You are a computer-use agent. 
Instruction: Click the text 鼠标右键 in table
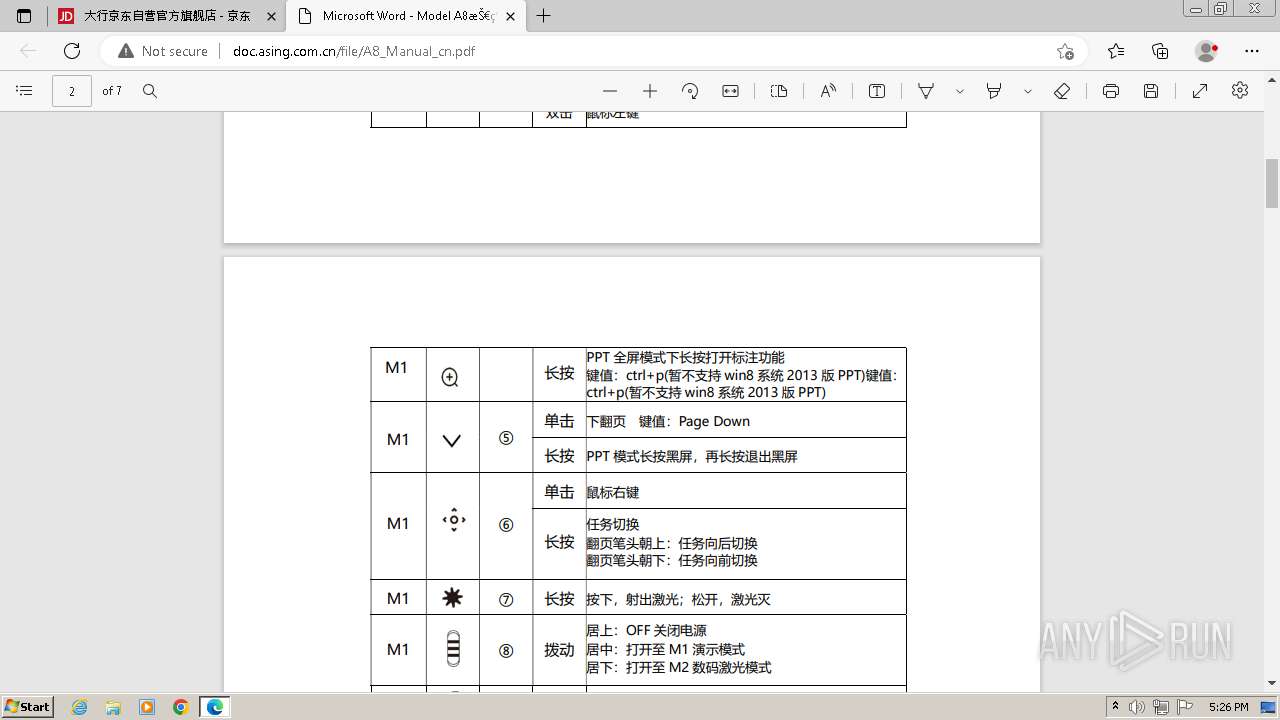(613, 492)
